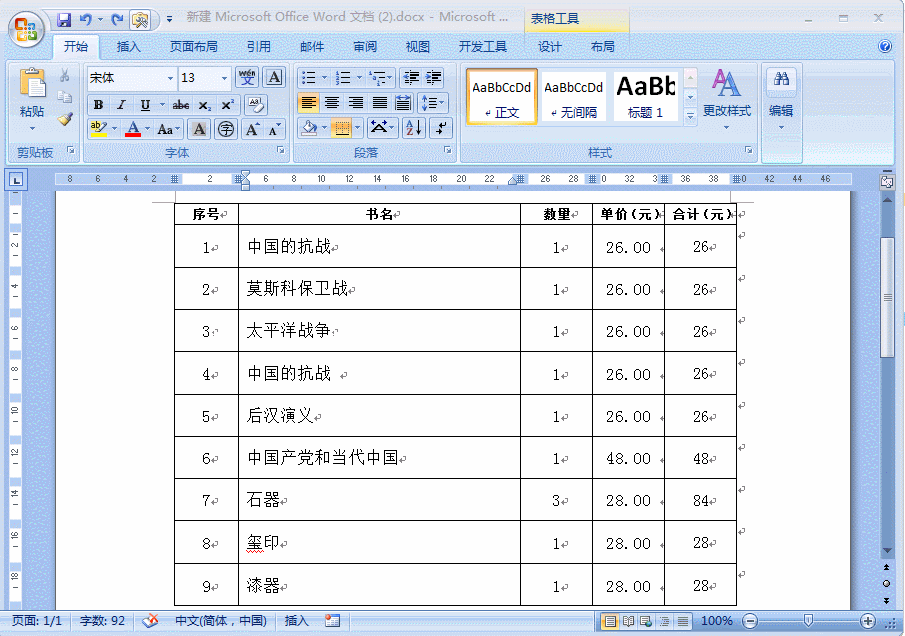
Task: Click the Paste clipboard icon
Action: pos(32,84)
